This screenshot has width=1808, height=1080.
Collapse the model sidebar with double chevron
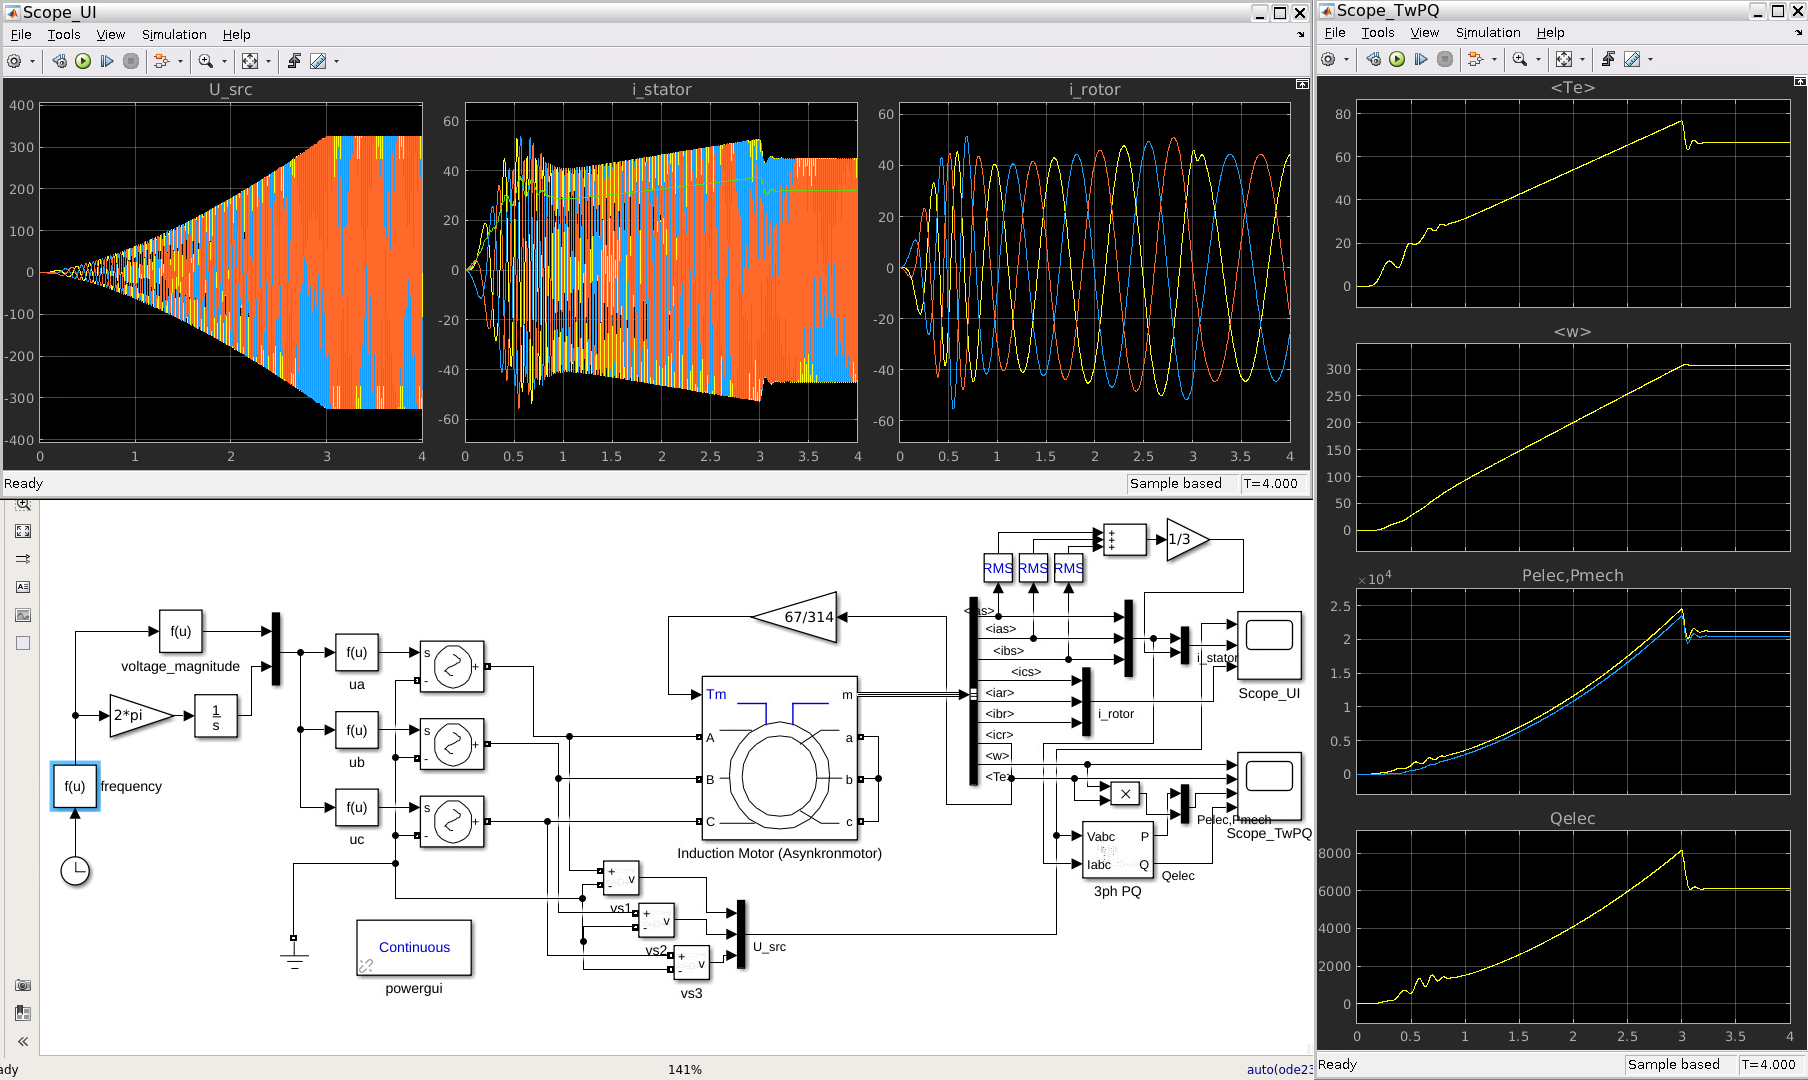click(23, 1041)
